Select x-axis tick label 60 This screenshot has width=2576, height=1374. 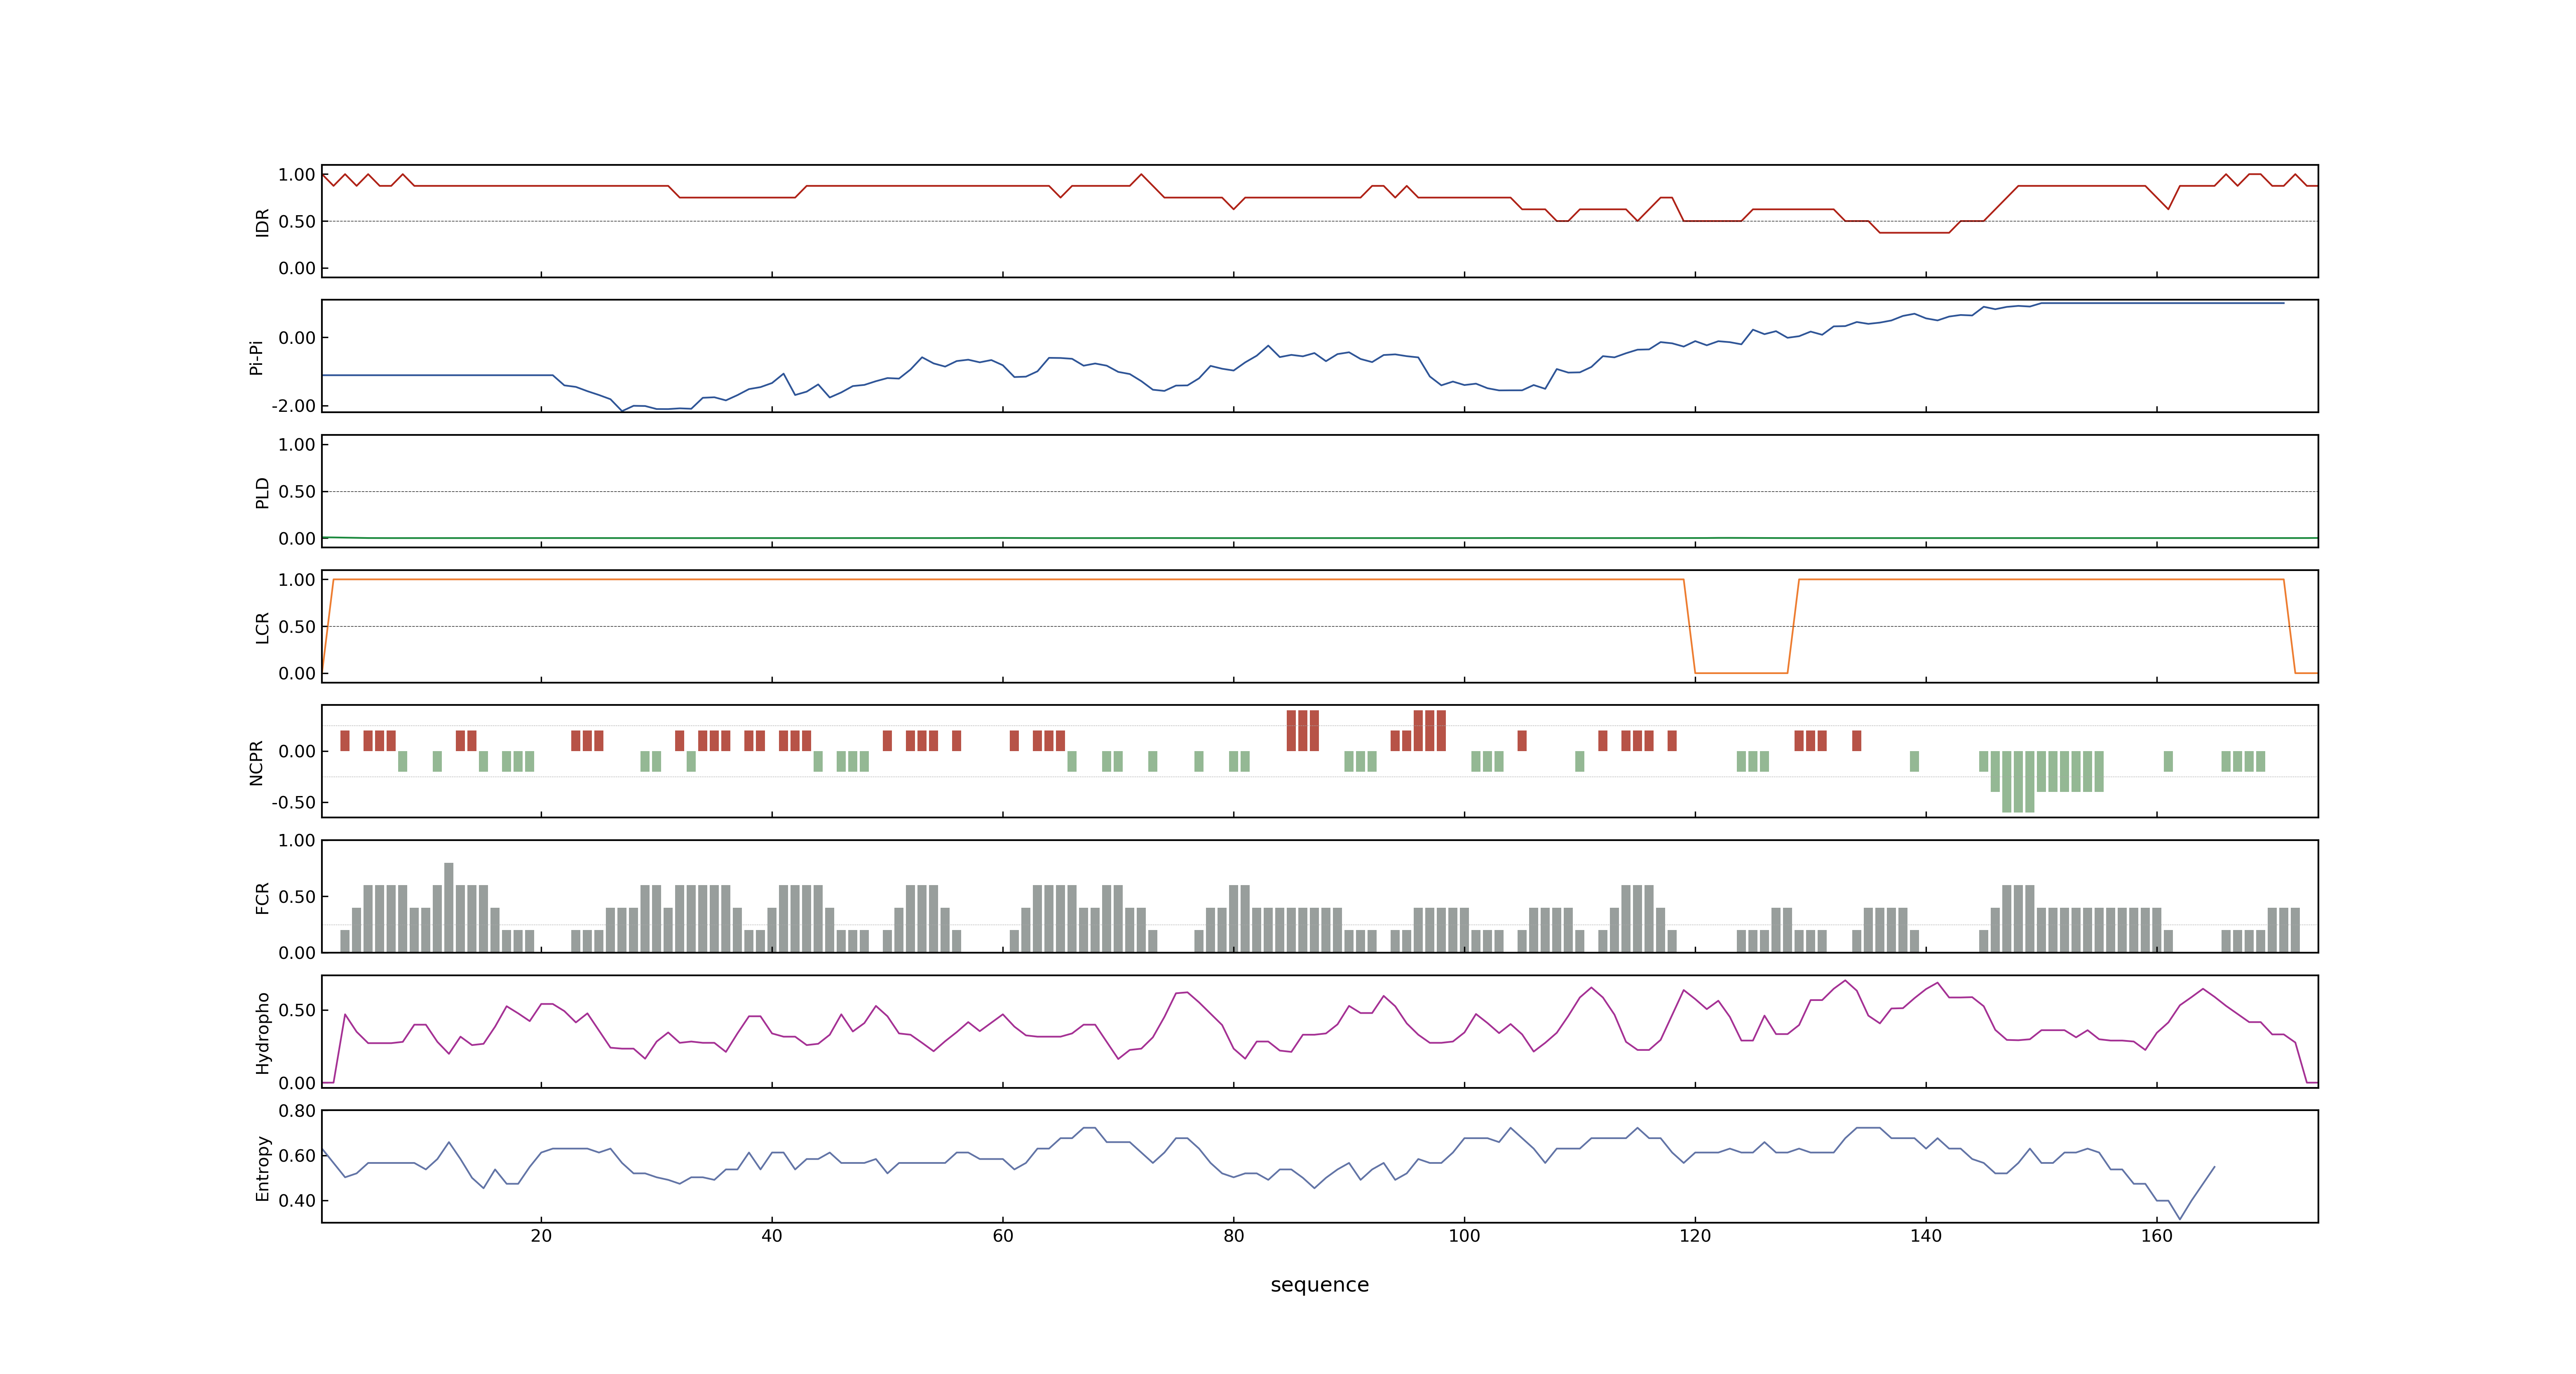point(1003,1235)
